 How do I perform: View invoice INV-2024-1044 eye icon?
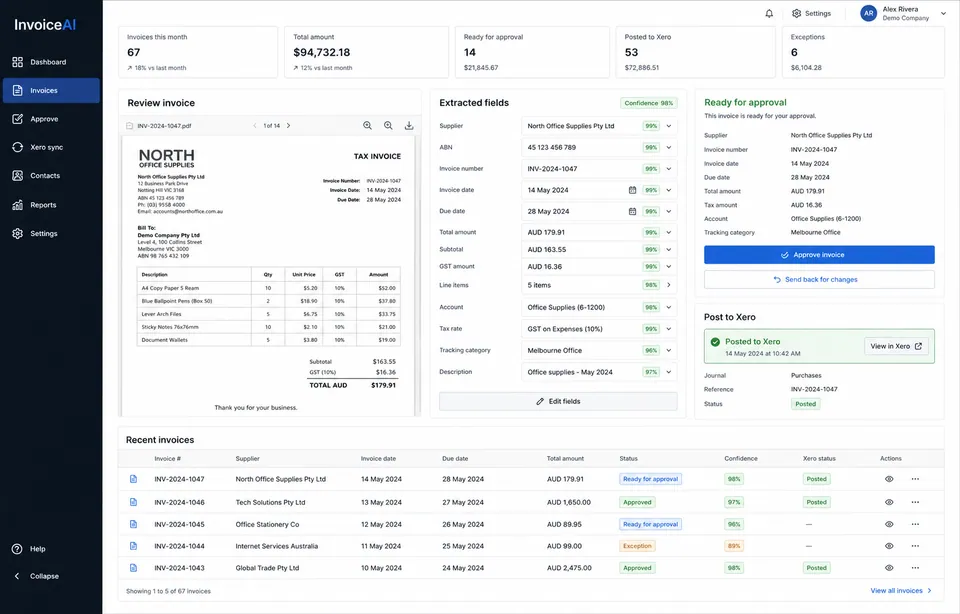889,546
